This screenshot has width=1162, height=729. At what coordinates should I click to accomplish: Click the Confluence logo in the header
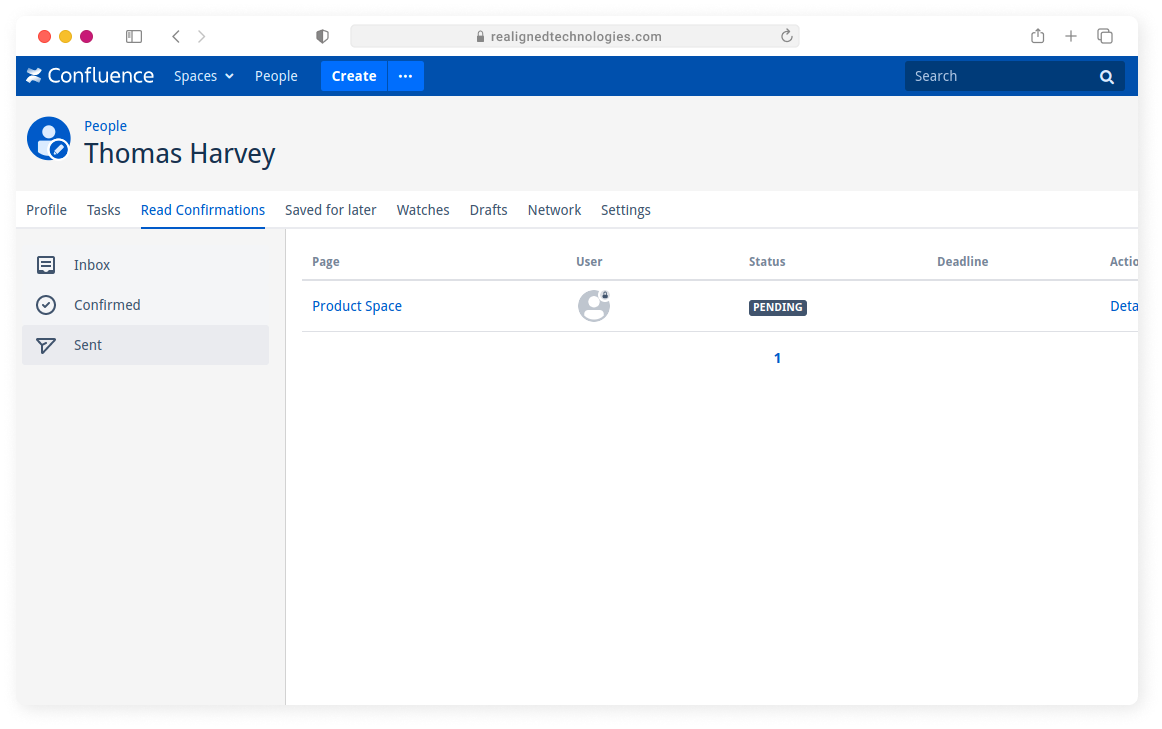(x=90, y=76)
